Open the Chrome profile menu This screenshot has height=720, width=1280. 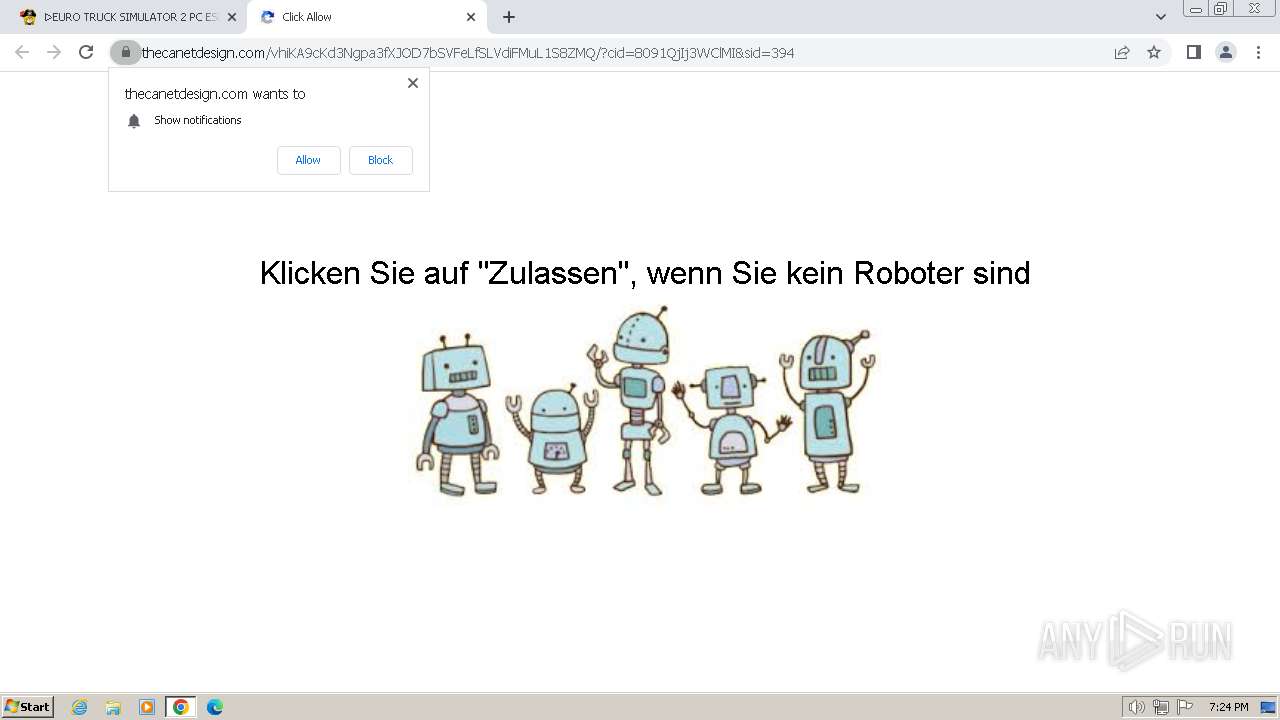pyautogui.click(x=1226, y=52)
